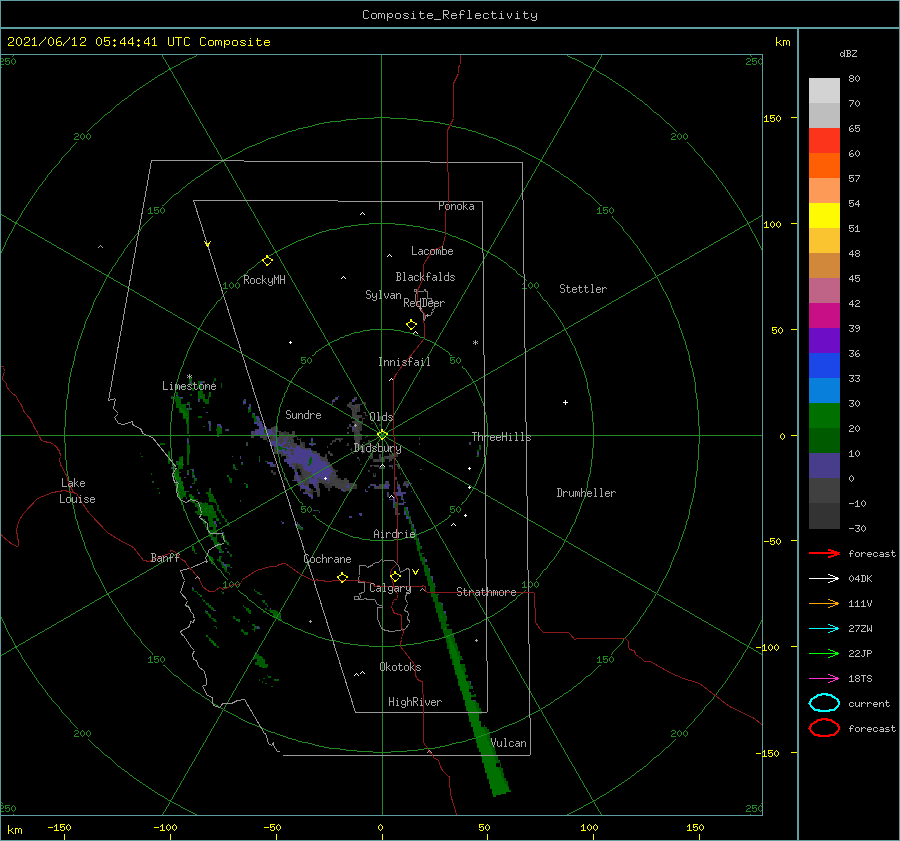Screen dimensions: 900x841
Task: Click the Cochrane city label
Action: [327, 559]
